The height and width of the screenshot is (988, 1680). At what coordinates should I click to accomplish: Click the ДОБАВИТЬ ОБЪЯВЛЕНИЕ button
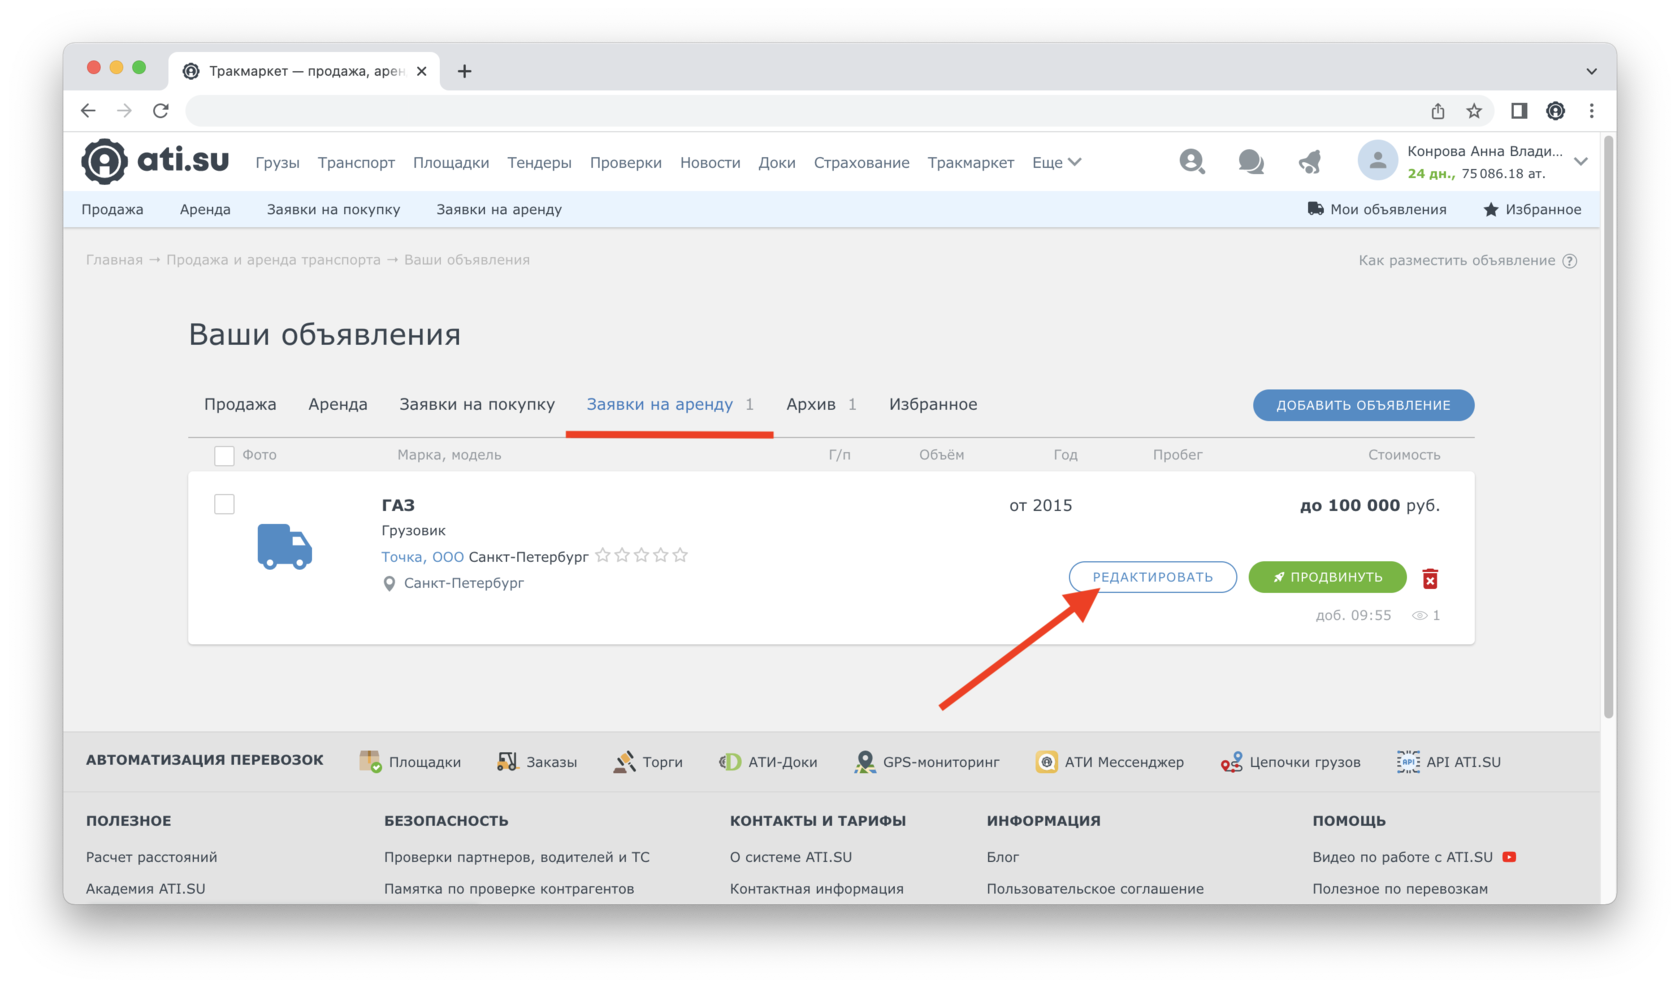coord(1363,405)
